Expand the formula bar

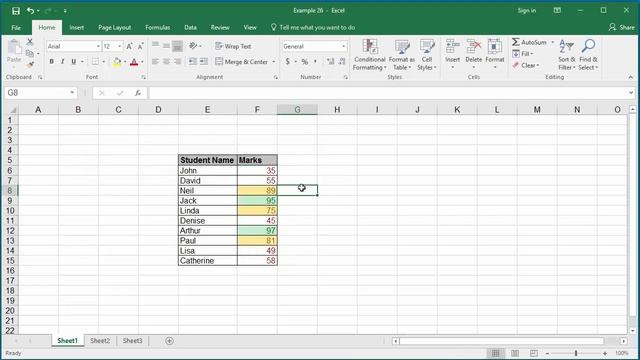pyautogui.click(x=631, y=93)
